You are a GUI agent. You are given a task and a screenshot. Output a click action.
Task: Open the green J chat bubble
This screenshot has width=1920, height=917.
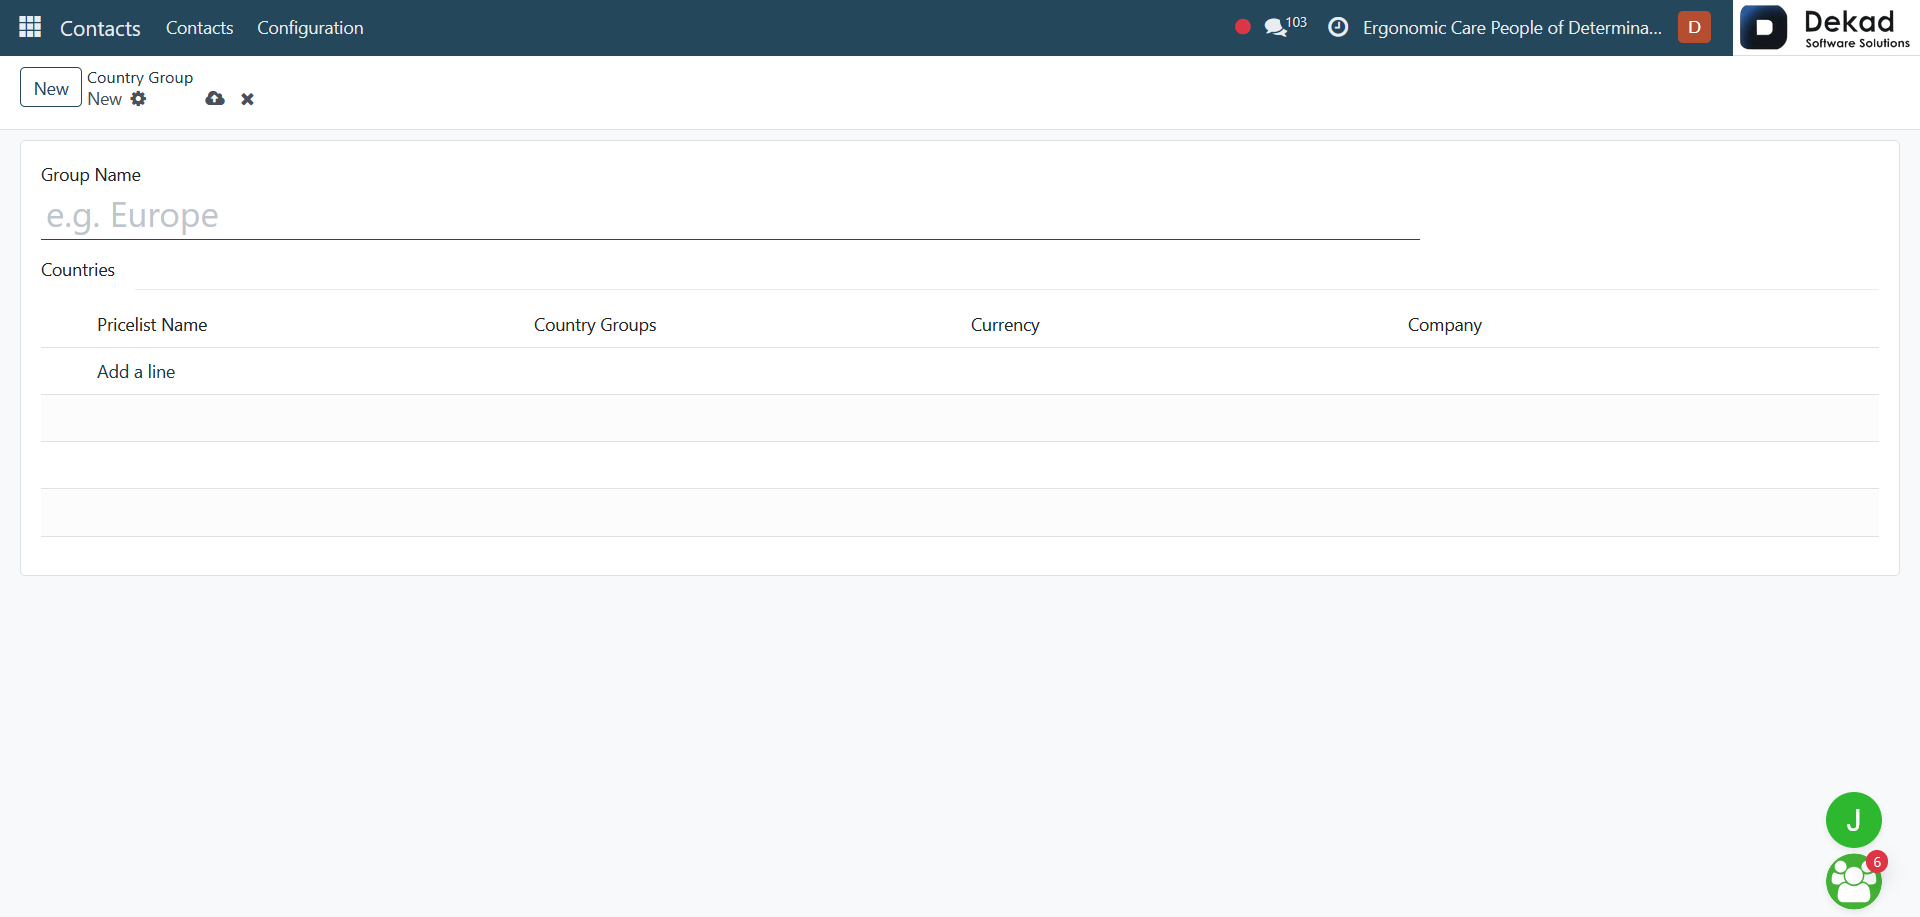(x=1853, y=820)
